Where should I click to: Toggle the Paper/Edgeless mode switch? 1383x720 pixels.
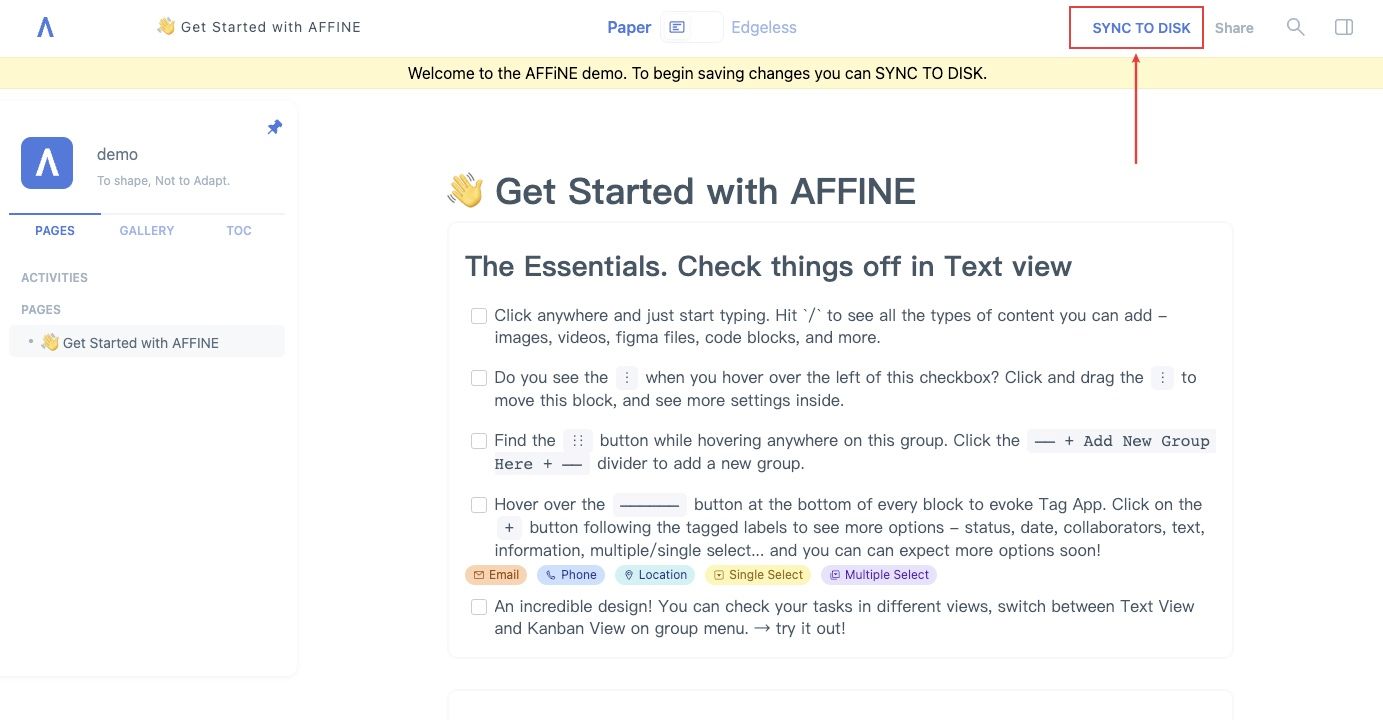(691, 27)
